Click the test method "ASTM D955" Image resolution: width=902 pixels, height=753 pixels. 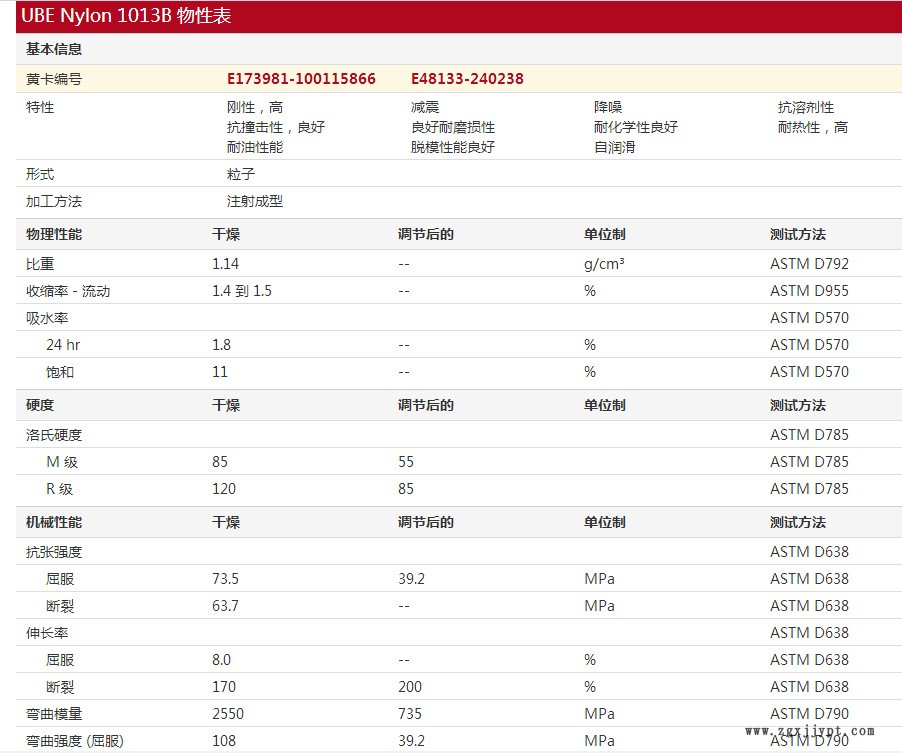pos(809,291)
